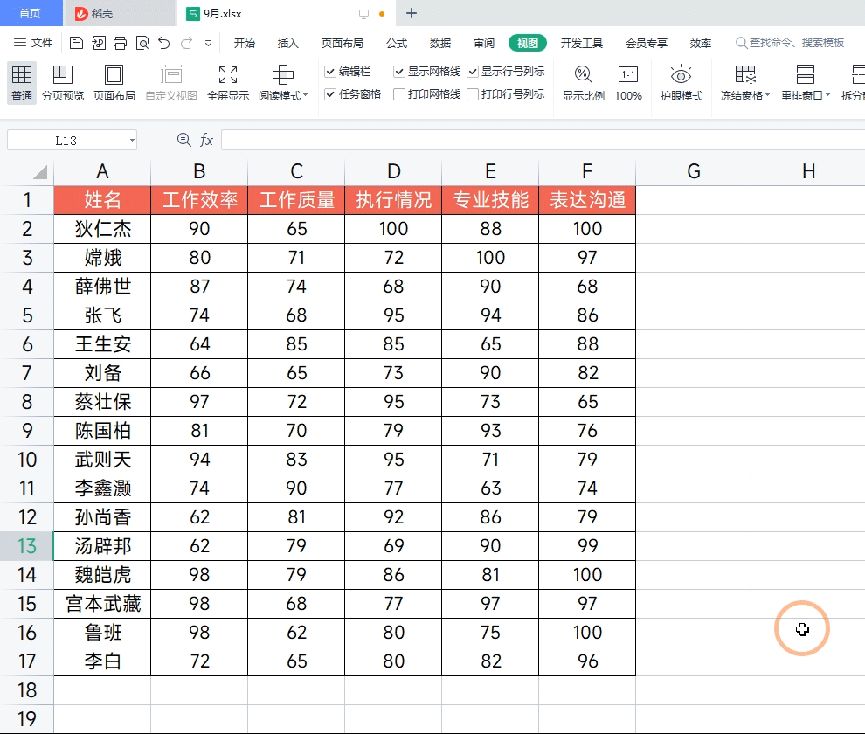Select column G header
Viewport: 865px width, 734px height.
pyautogui.click(x=693, y=172)
